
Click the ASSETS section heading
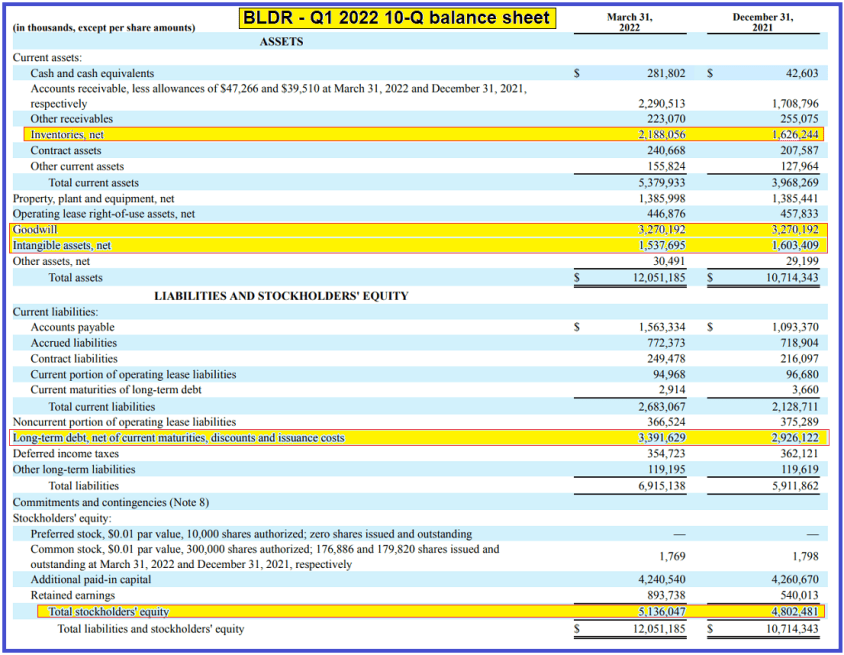coord(281,42)
